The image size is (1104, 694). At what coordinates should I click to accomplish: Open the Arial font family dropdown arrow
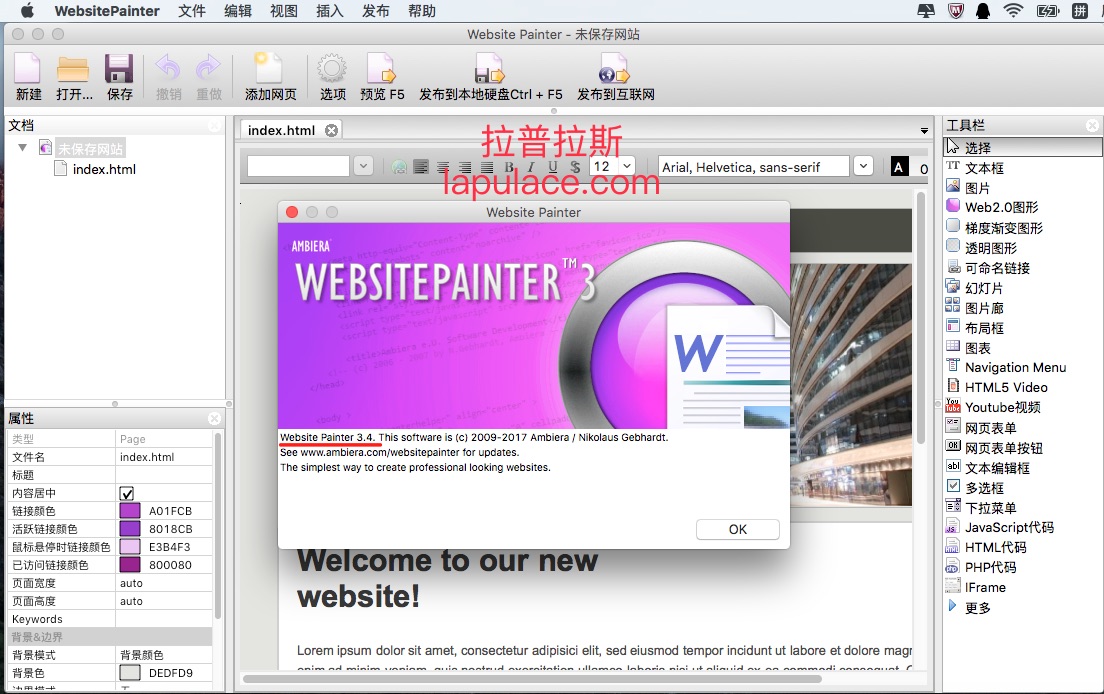click(863, 166)
